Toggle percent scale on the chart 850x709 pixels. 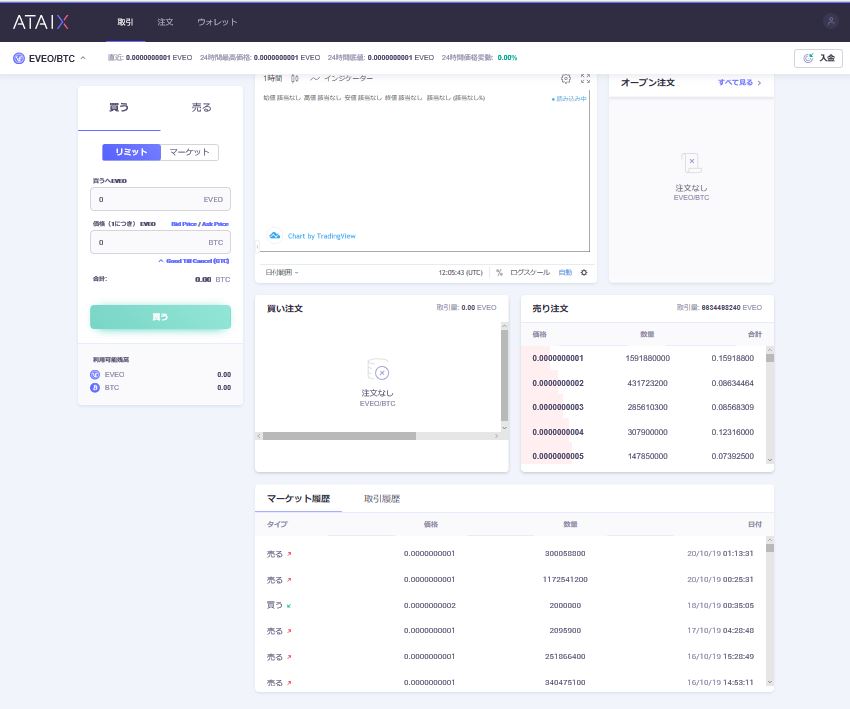(x=499, y=272)
